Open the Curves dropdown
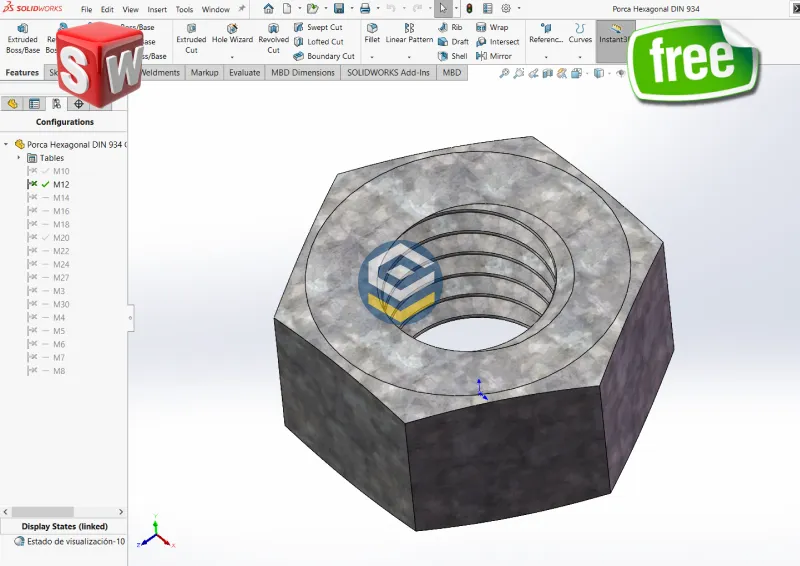This screenshot has height=566, width=800. [x=580, y=56]
